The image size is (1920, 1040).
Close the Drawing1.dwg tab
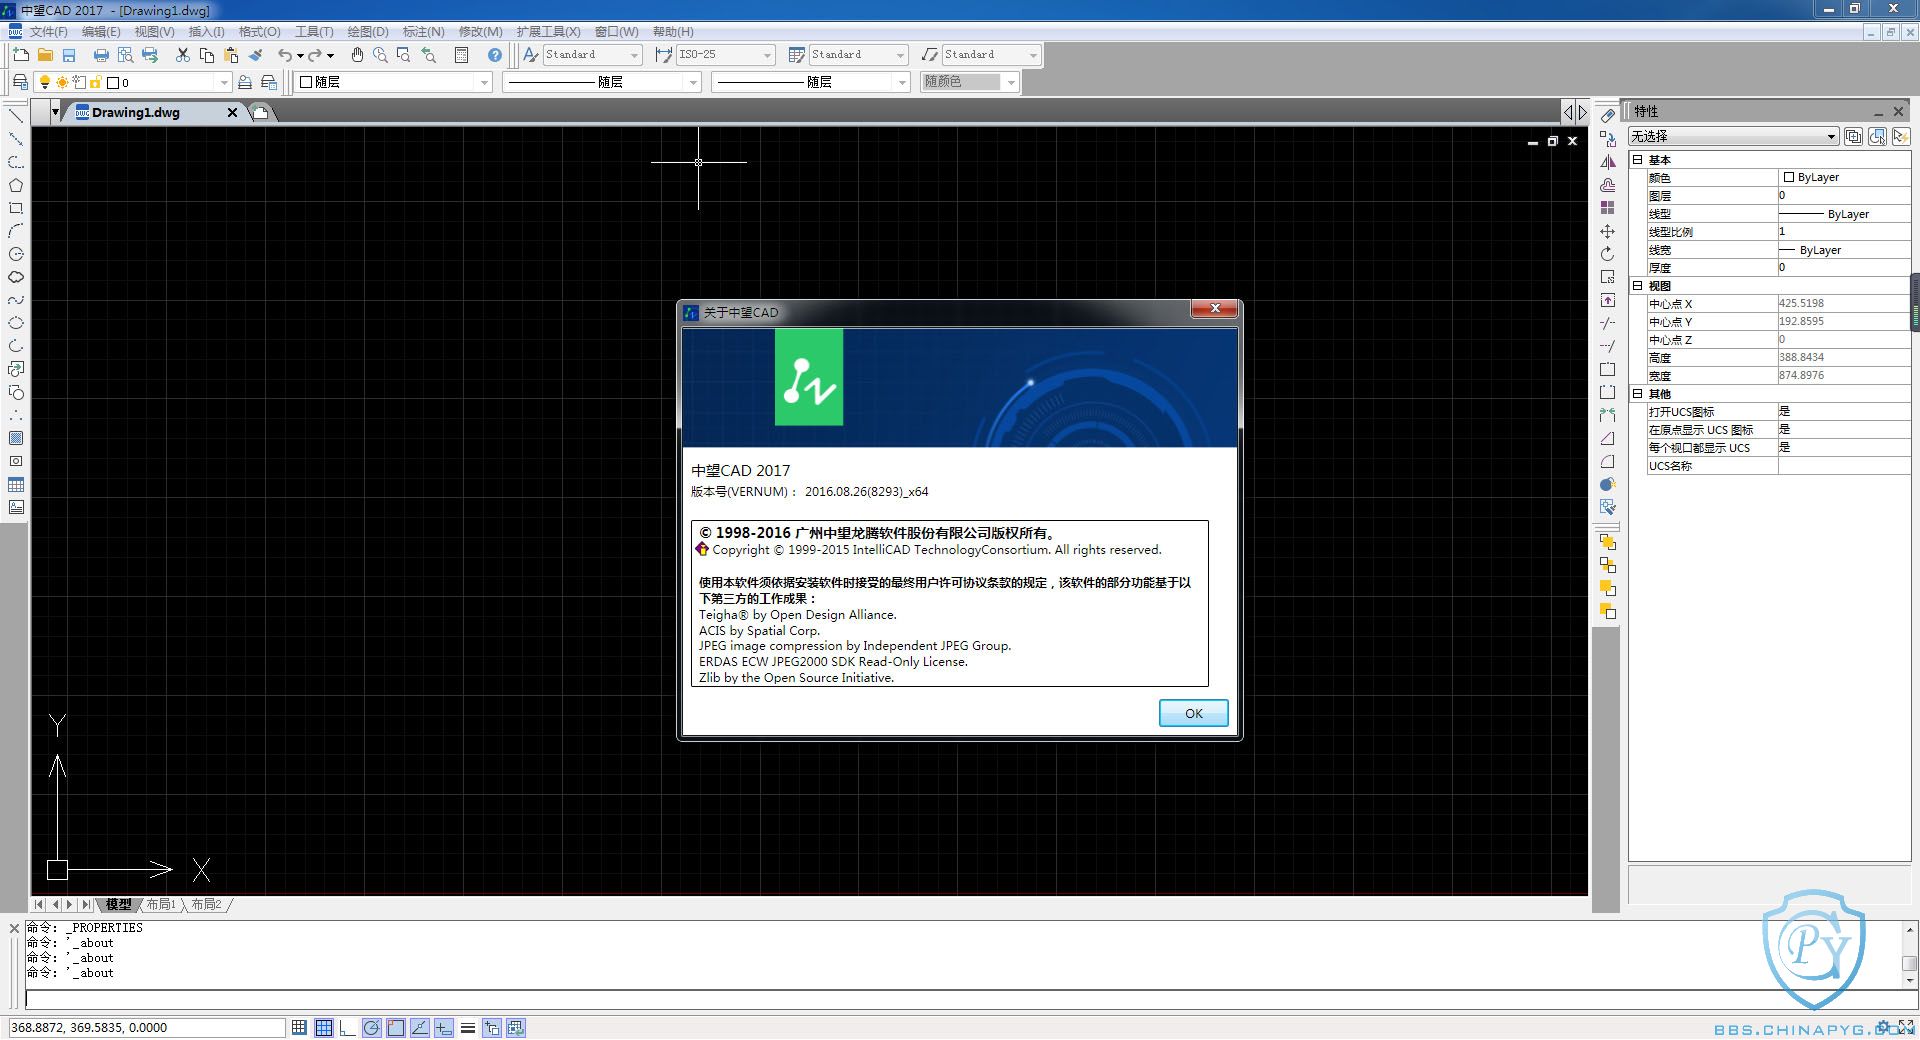[x=232, y=112]
